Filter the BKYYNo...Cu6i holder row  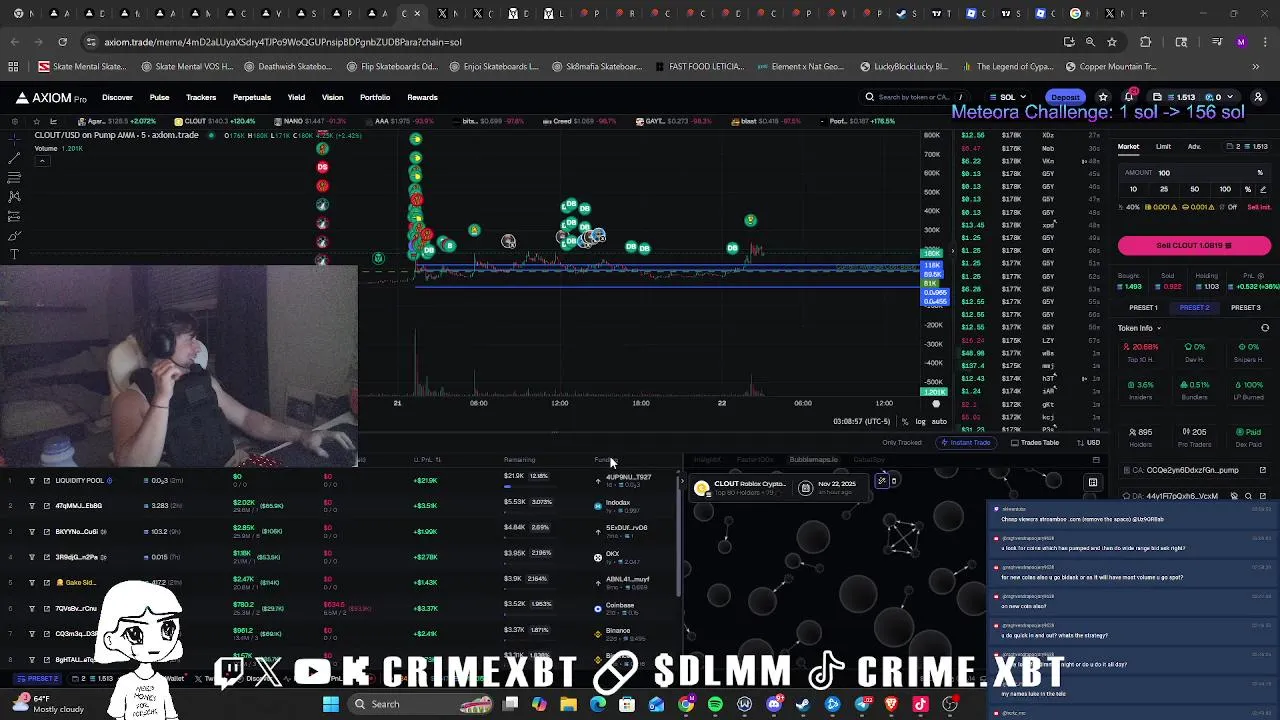[x=32, y=532]
